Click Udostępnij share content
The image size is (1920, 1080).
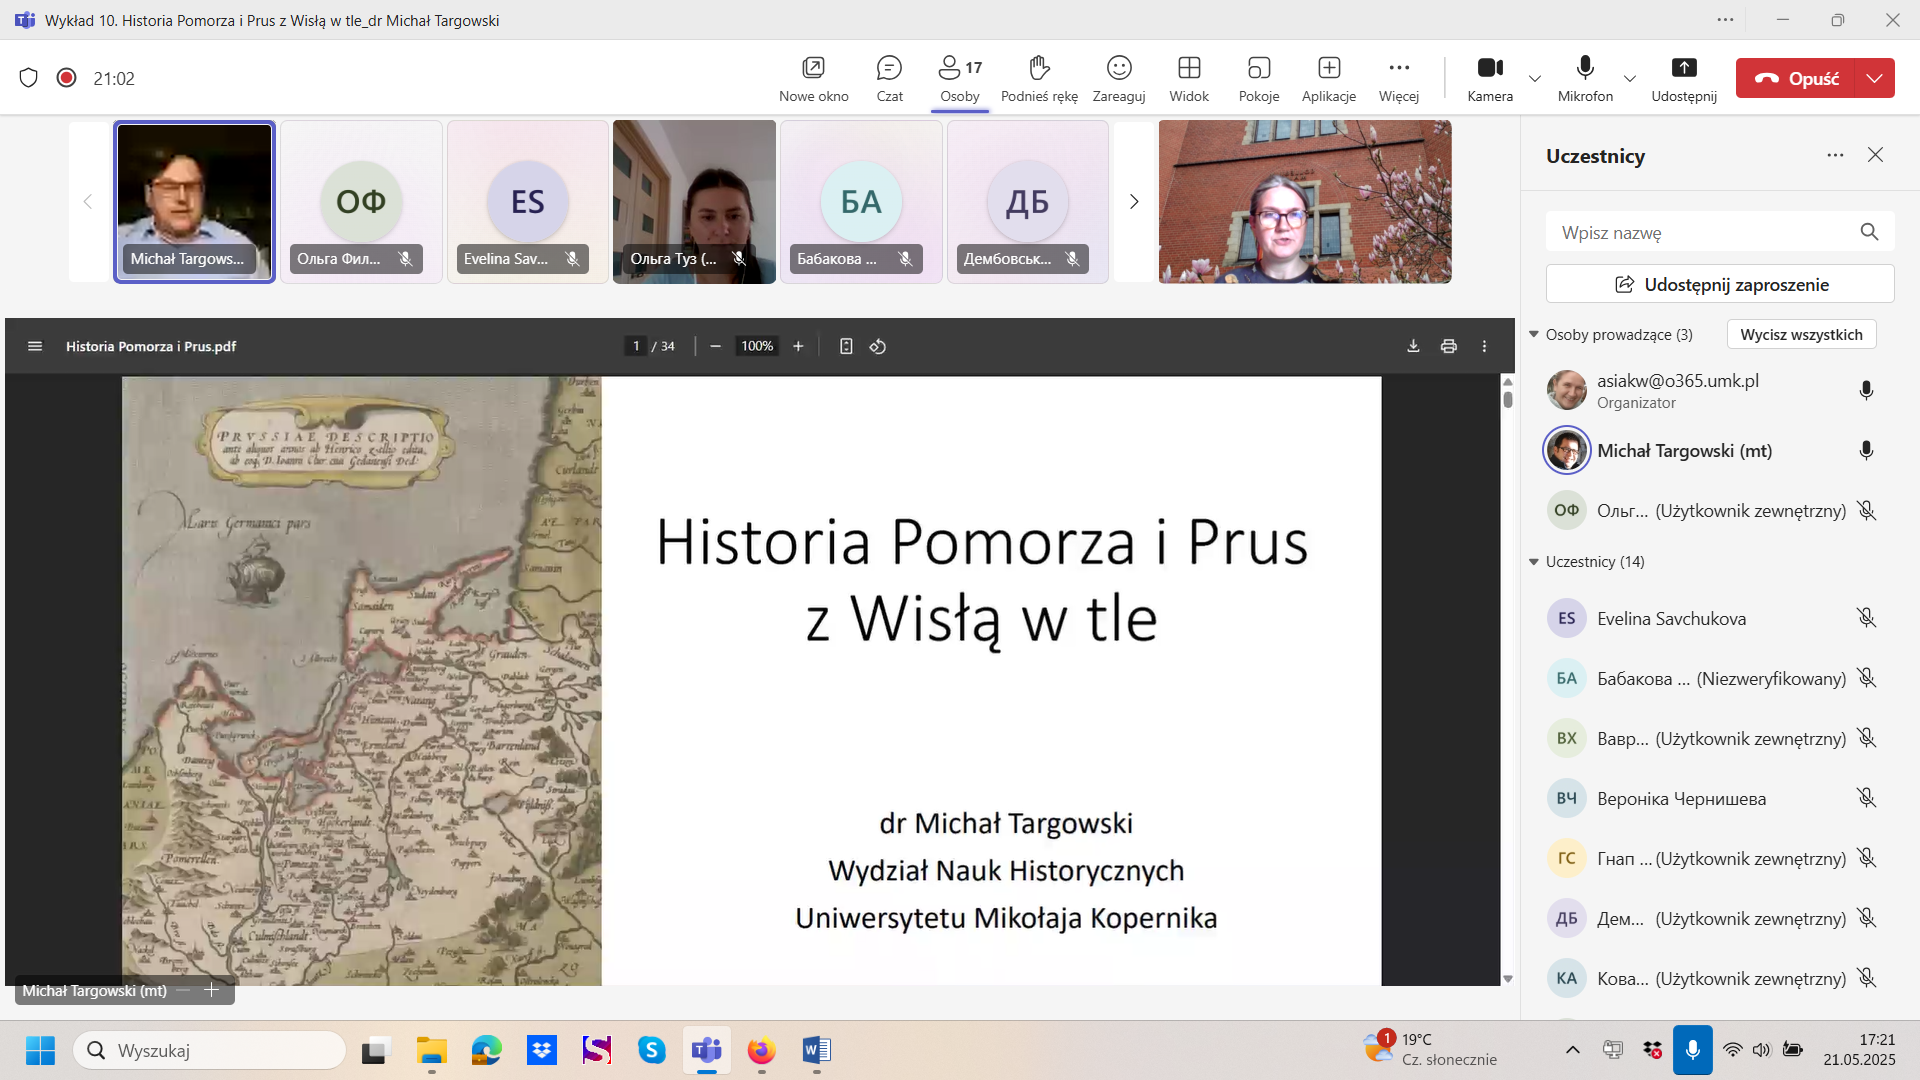pyautogui.click(x=1684, y=79)
